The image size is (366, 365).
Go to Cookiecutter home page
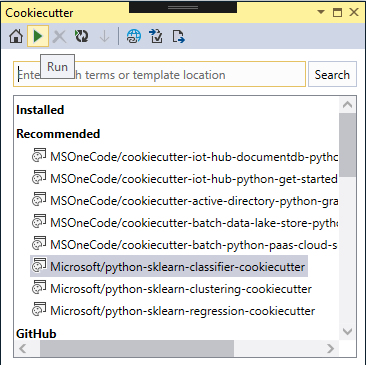pyautogui.click(x=16, y=36)
